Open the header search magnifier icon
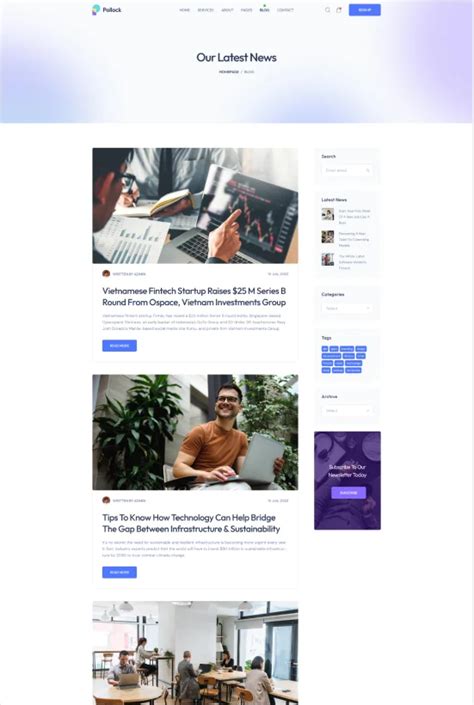The width and height of the screenshot is (474, 705). (x=328, y=10)
